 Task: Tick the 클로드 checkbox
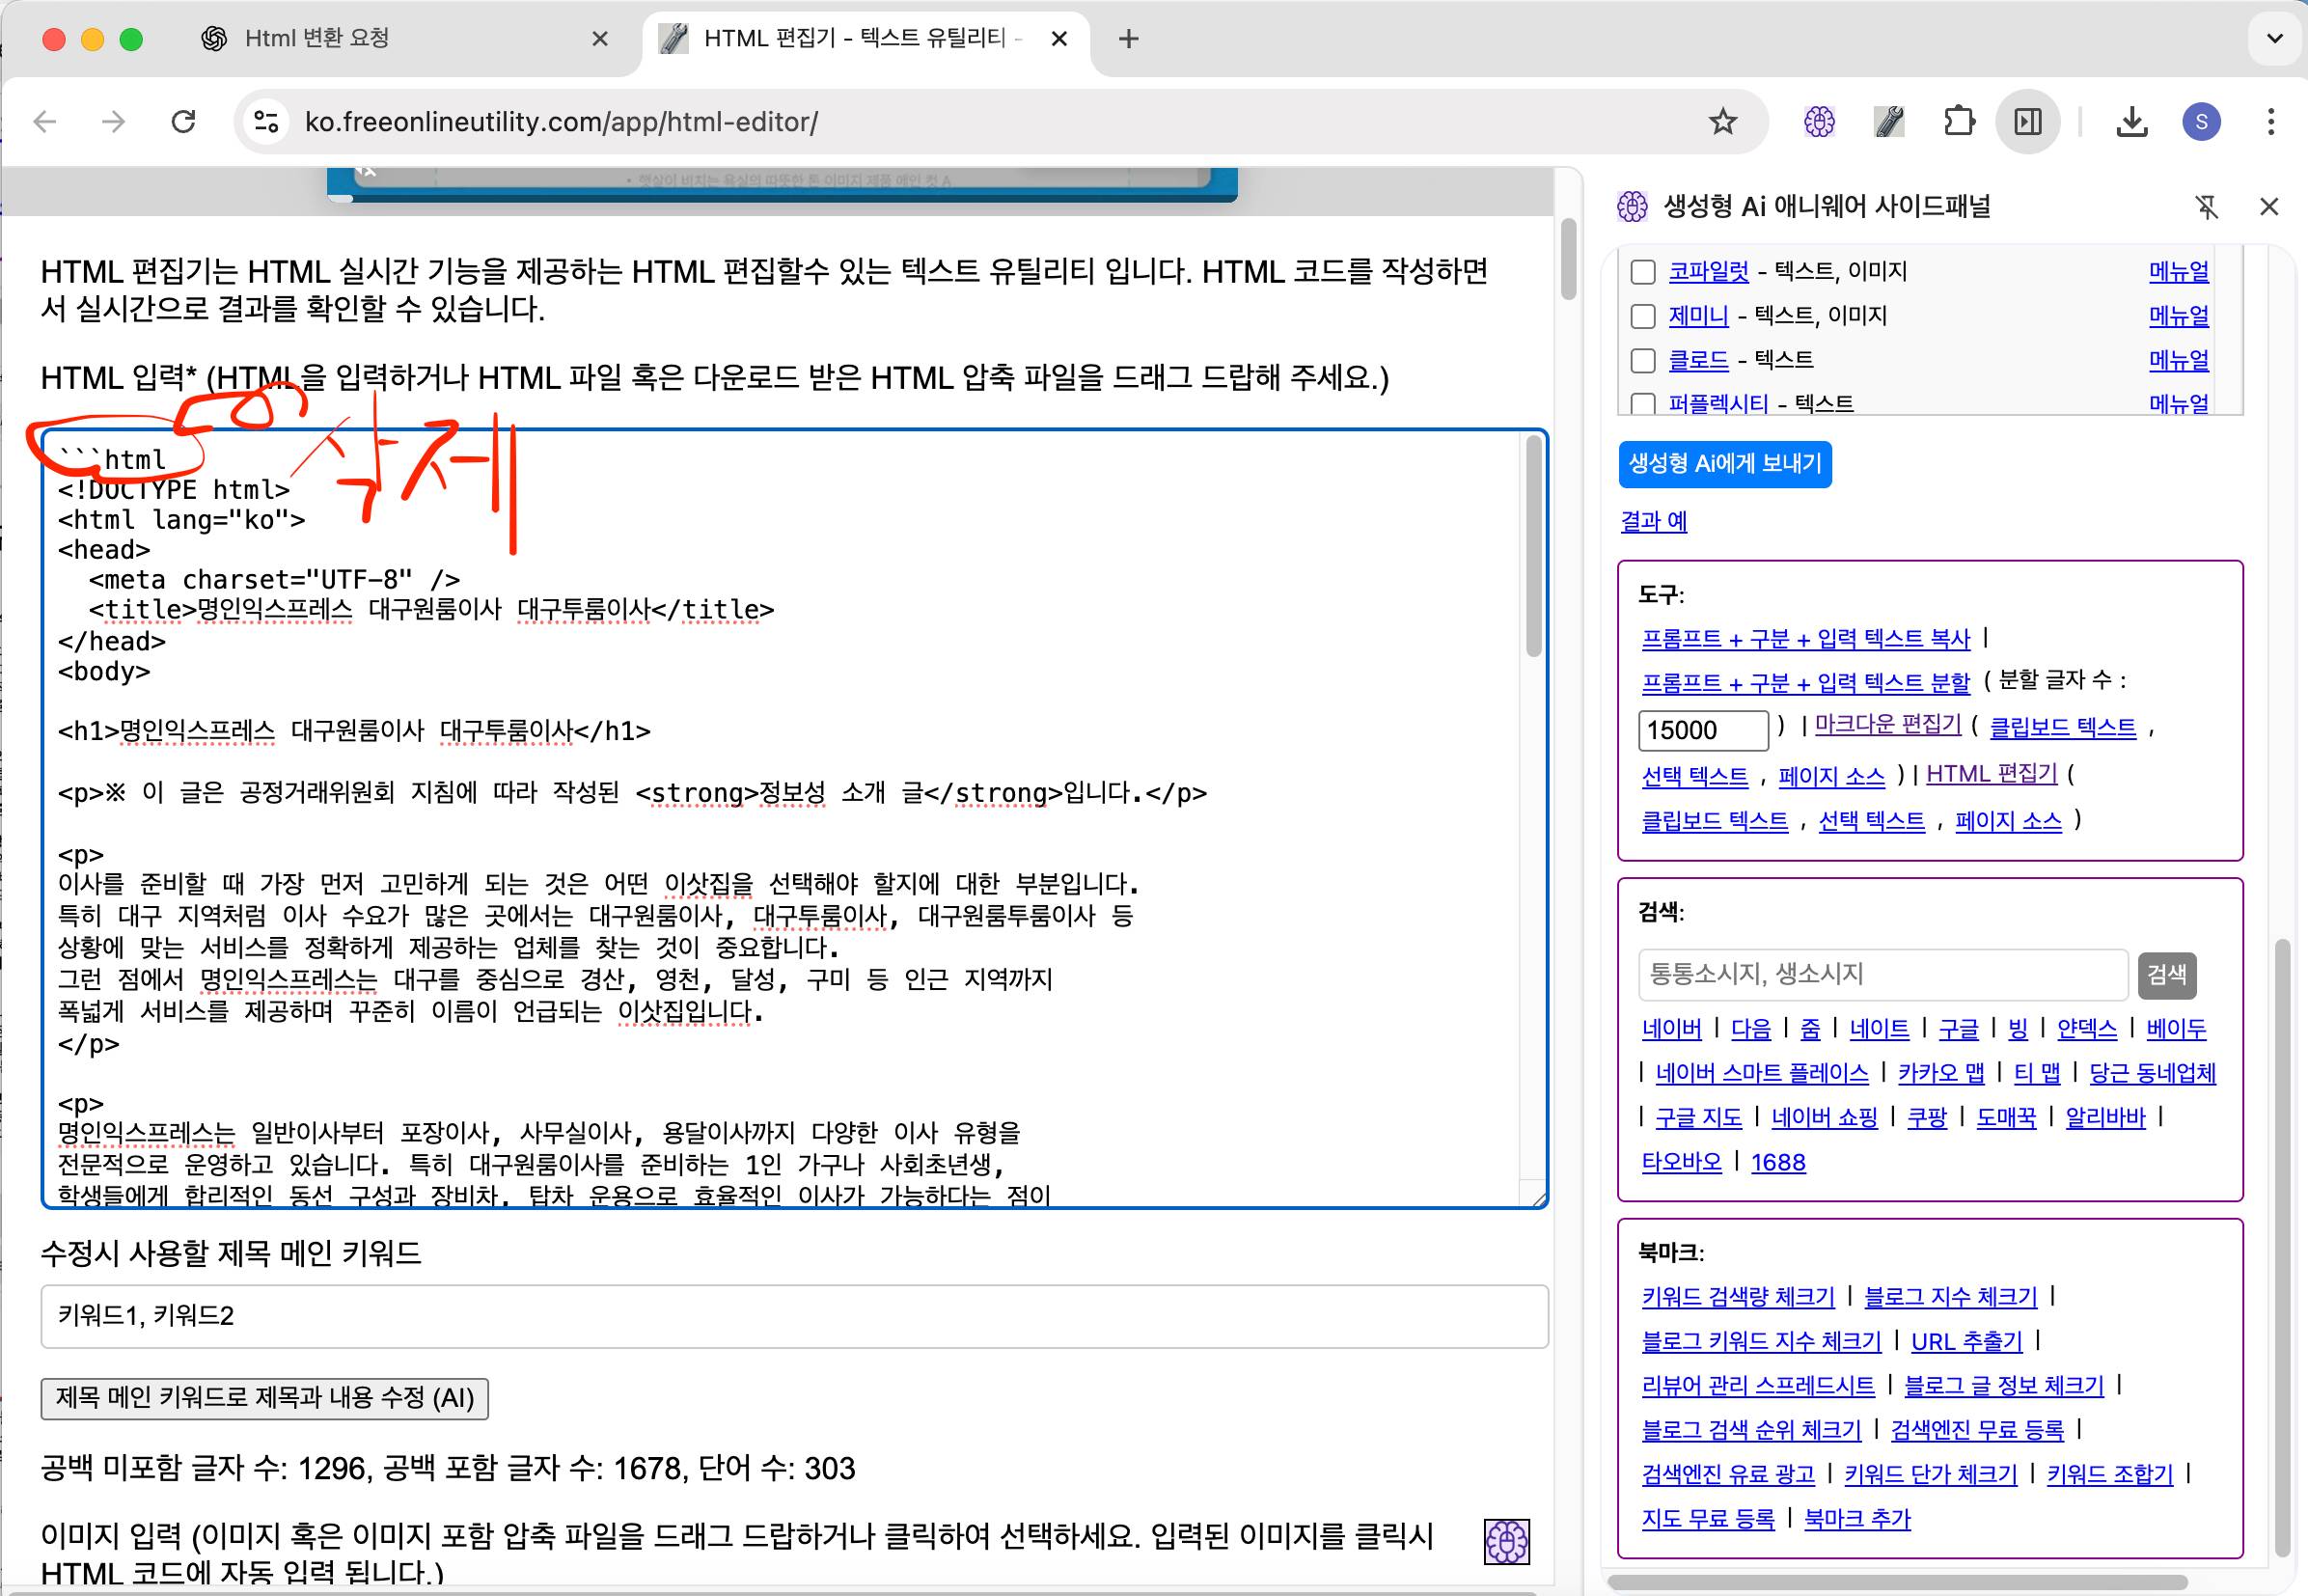pos(1643,360)
